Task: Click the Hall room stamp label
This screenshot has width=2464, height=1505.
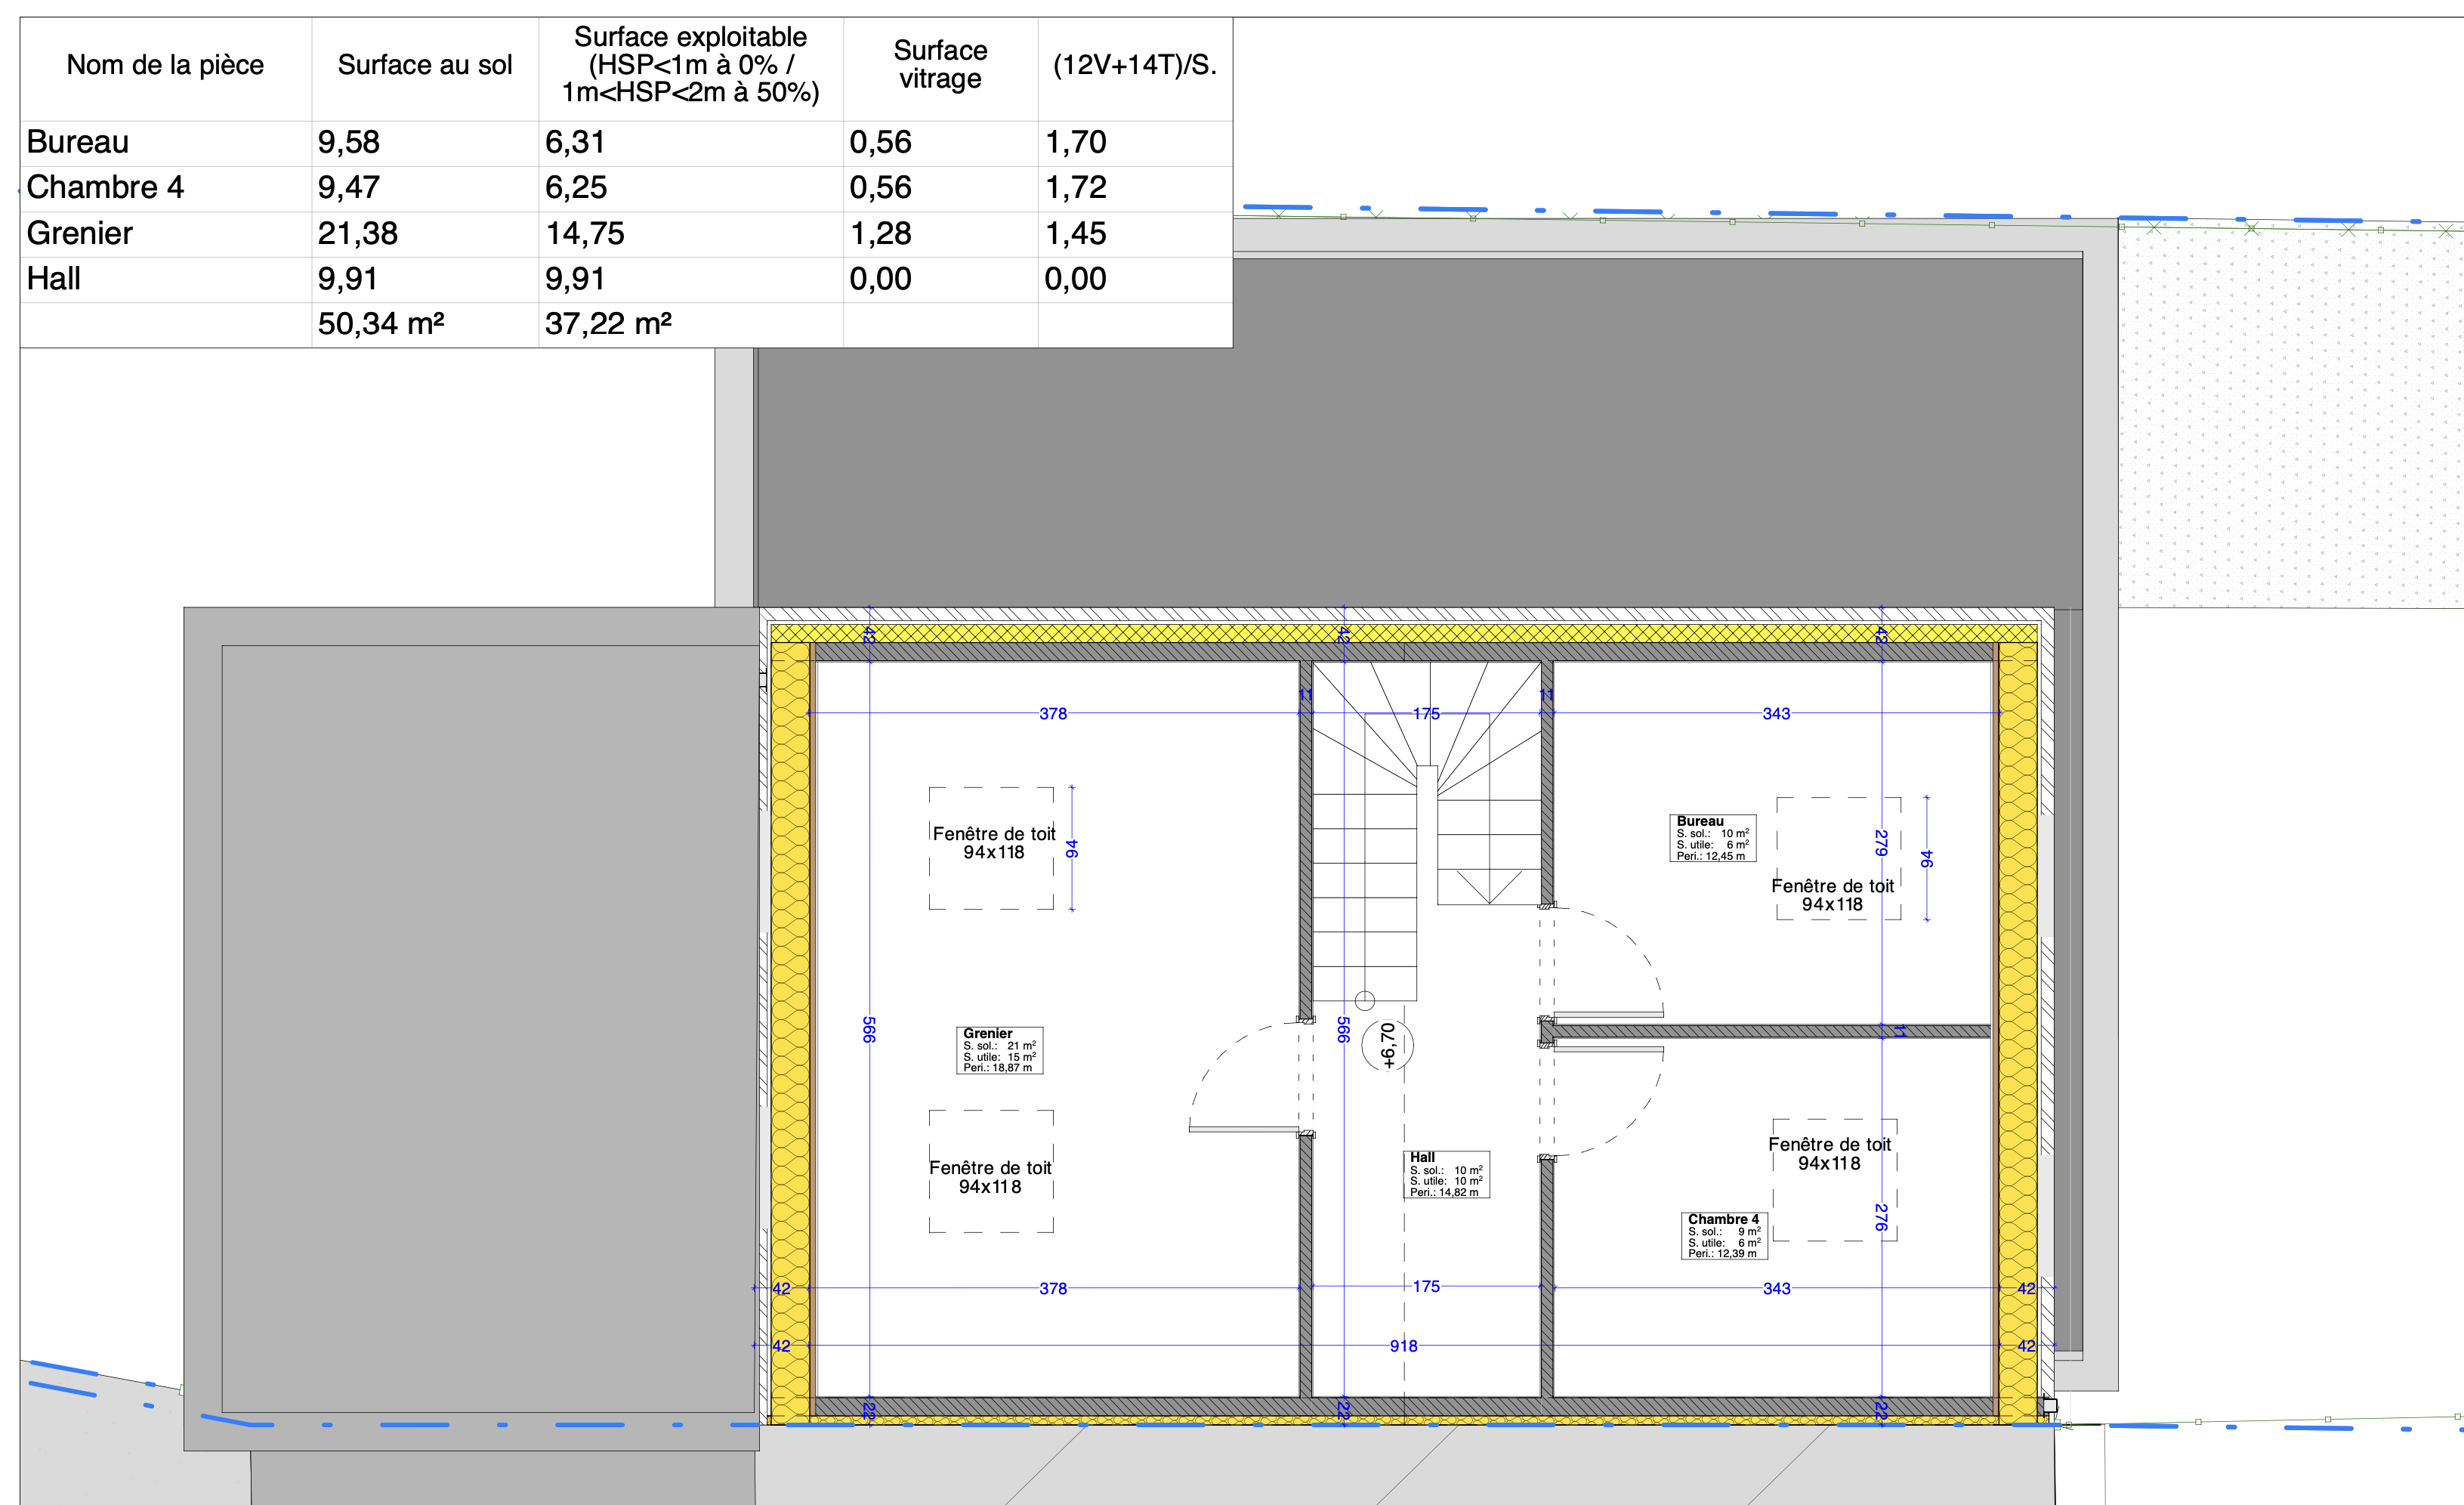Action: point(1446,1174)
